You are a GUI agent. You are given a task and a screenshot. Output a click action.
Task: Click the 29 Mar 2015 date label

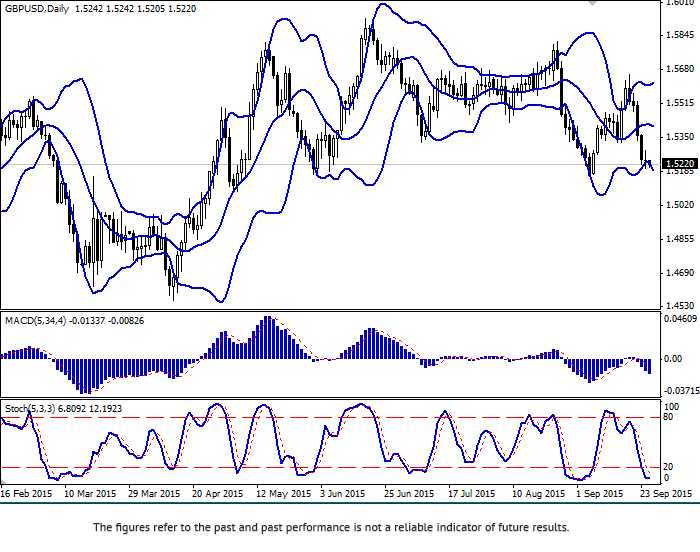pos(154,494)
